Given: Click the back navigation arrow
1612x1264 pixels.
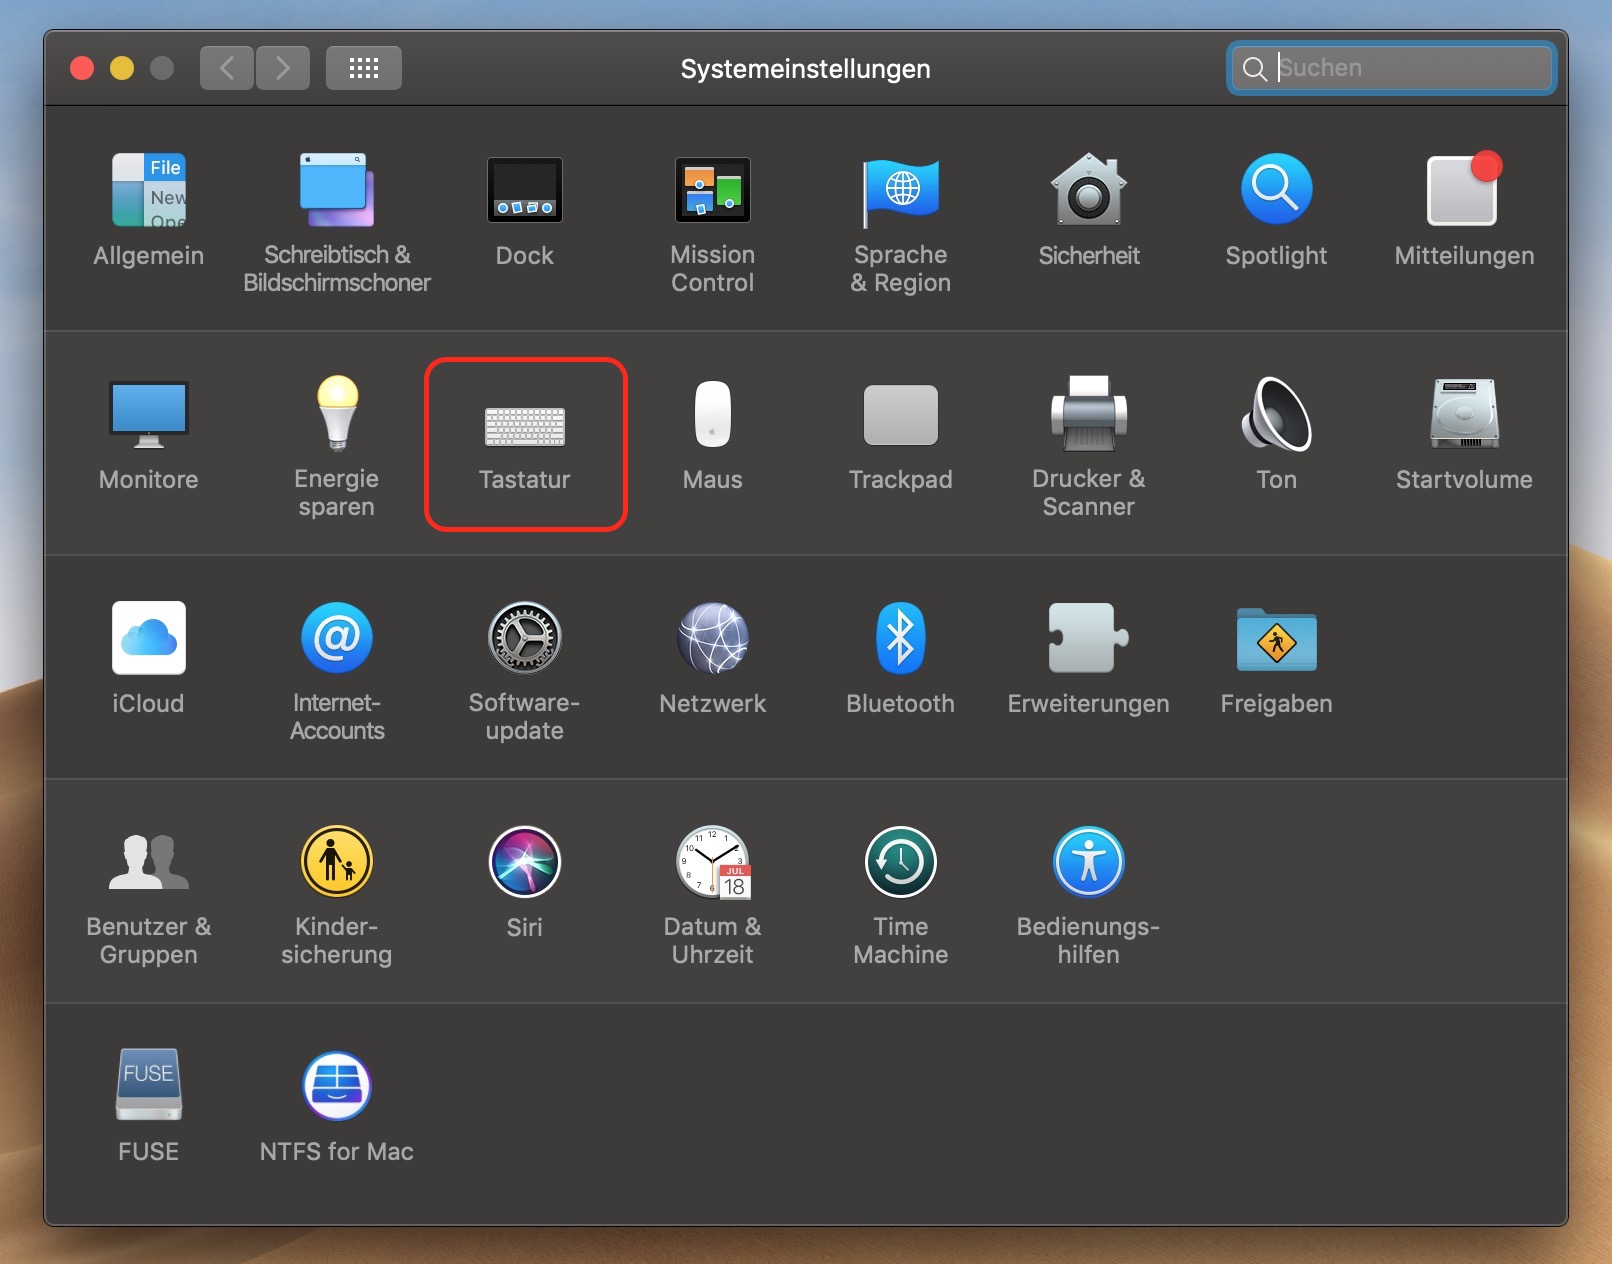Looking at the screenshot, I should pyautogui.click(x=227, y=68).
